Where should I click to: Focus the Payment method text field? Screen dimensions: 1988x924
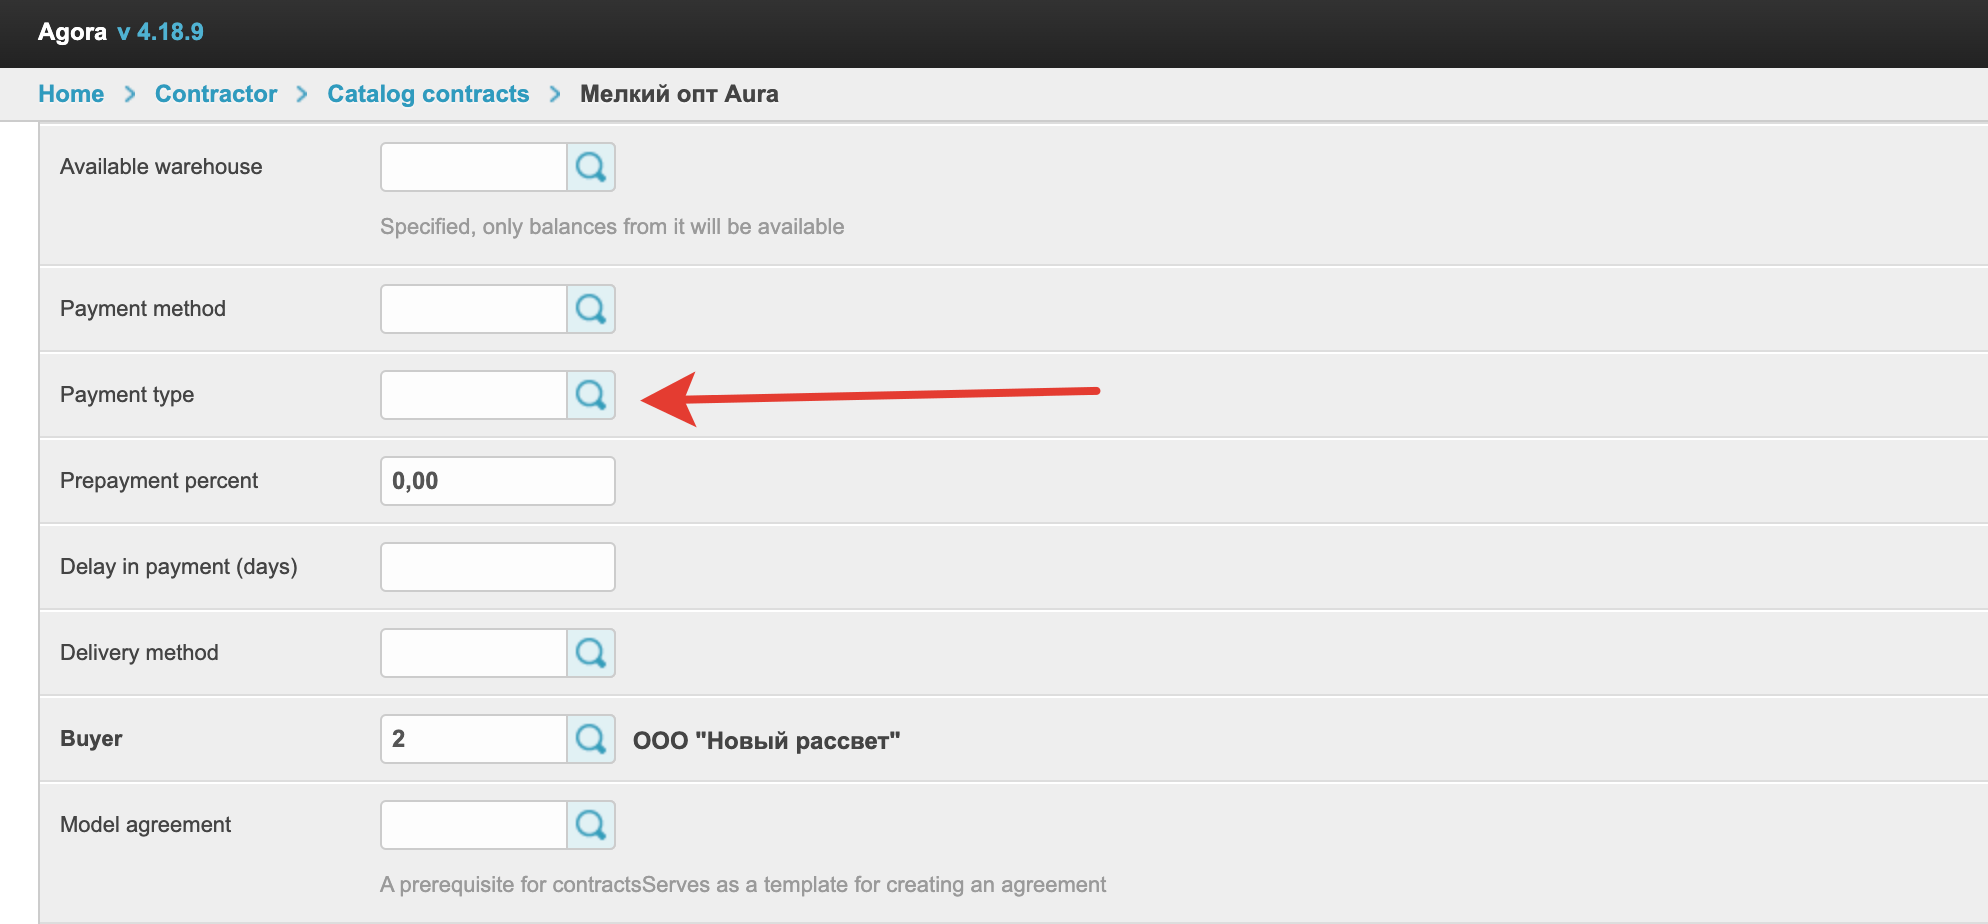tap(474, 309)
